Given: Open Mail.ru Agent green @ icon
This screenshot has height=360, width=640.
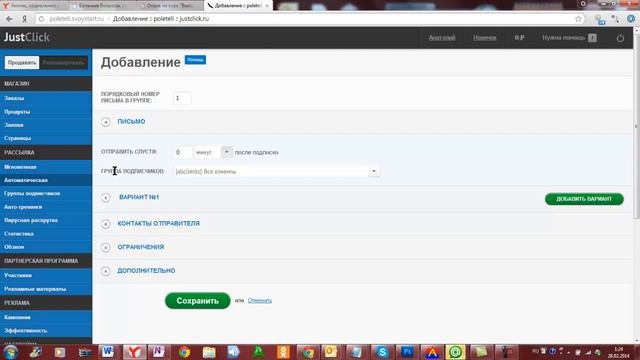Looking at the screenshot, I should coord(456,352).
